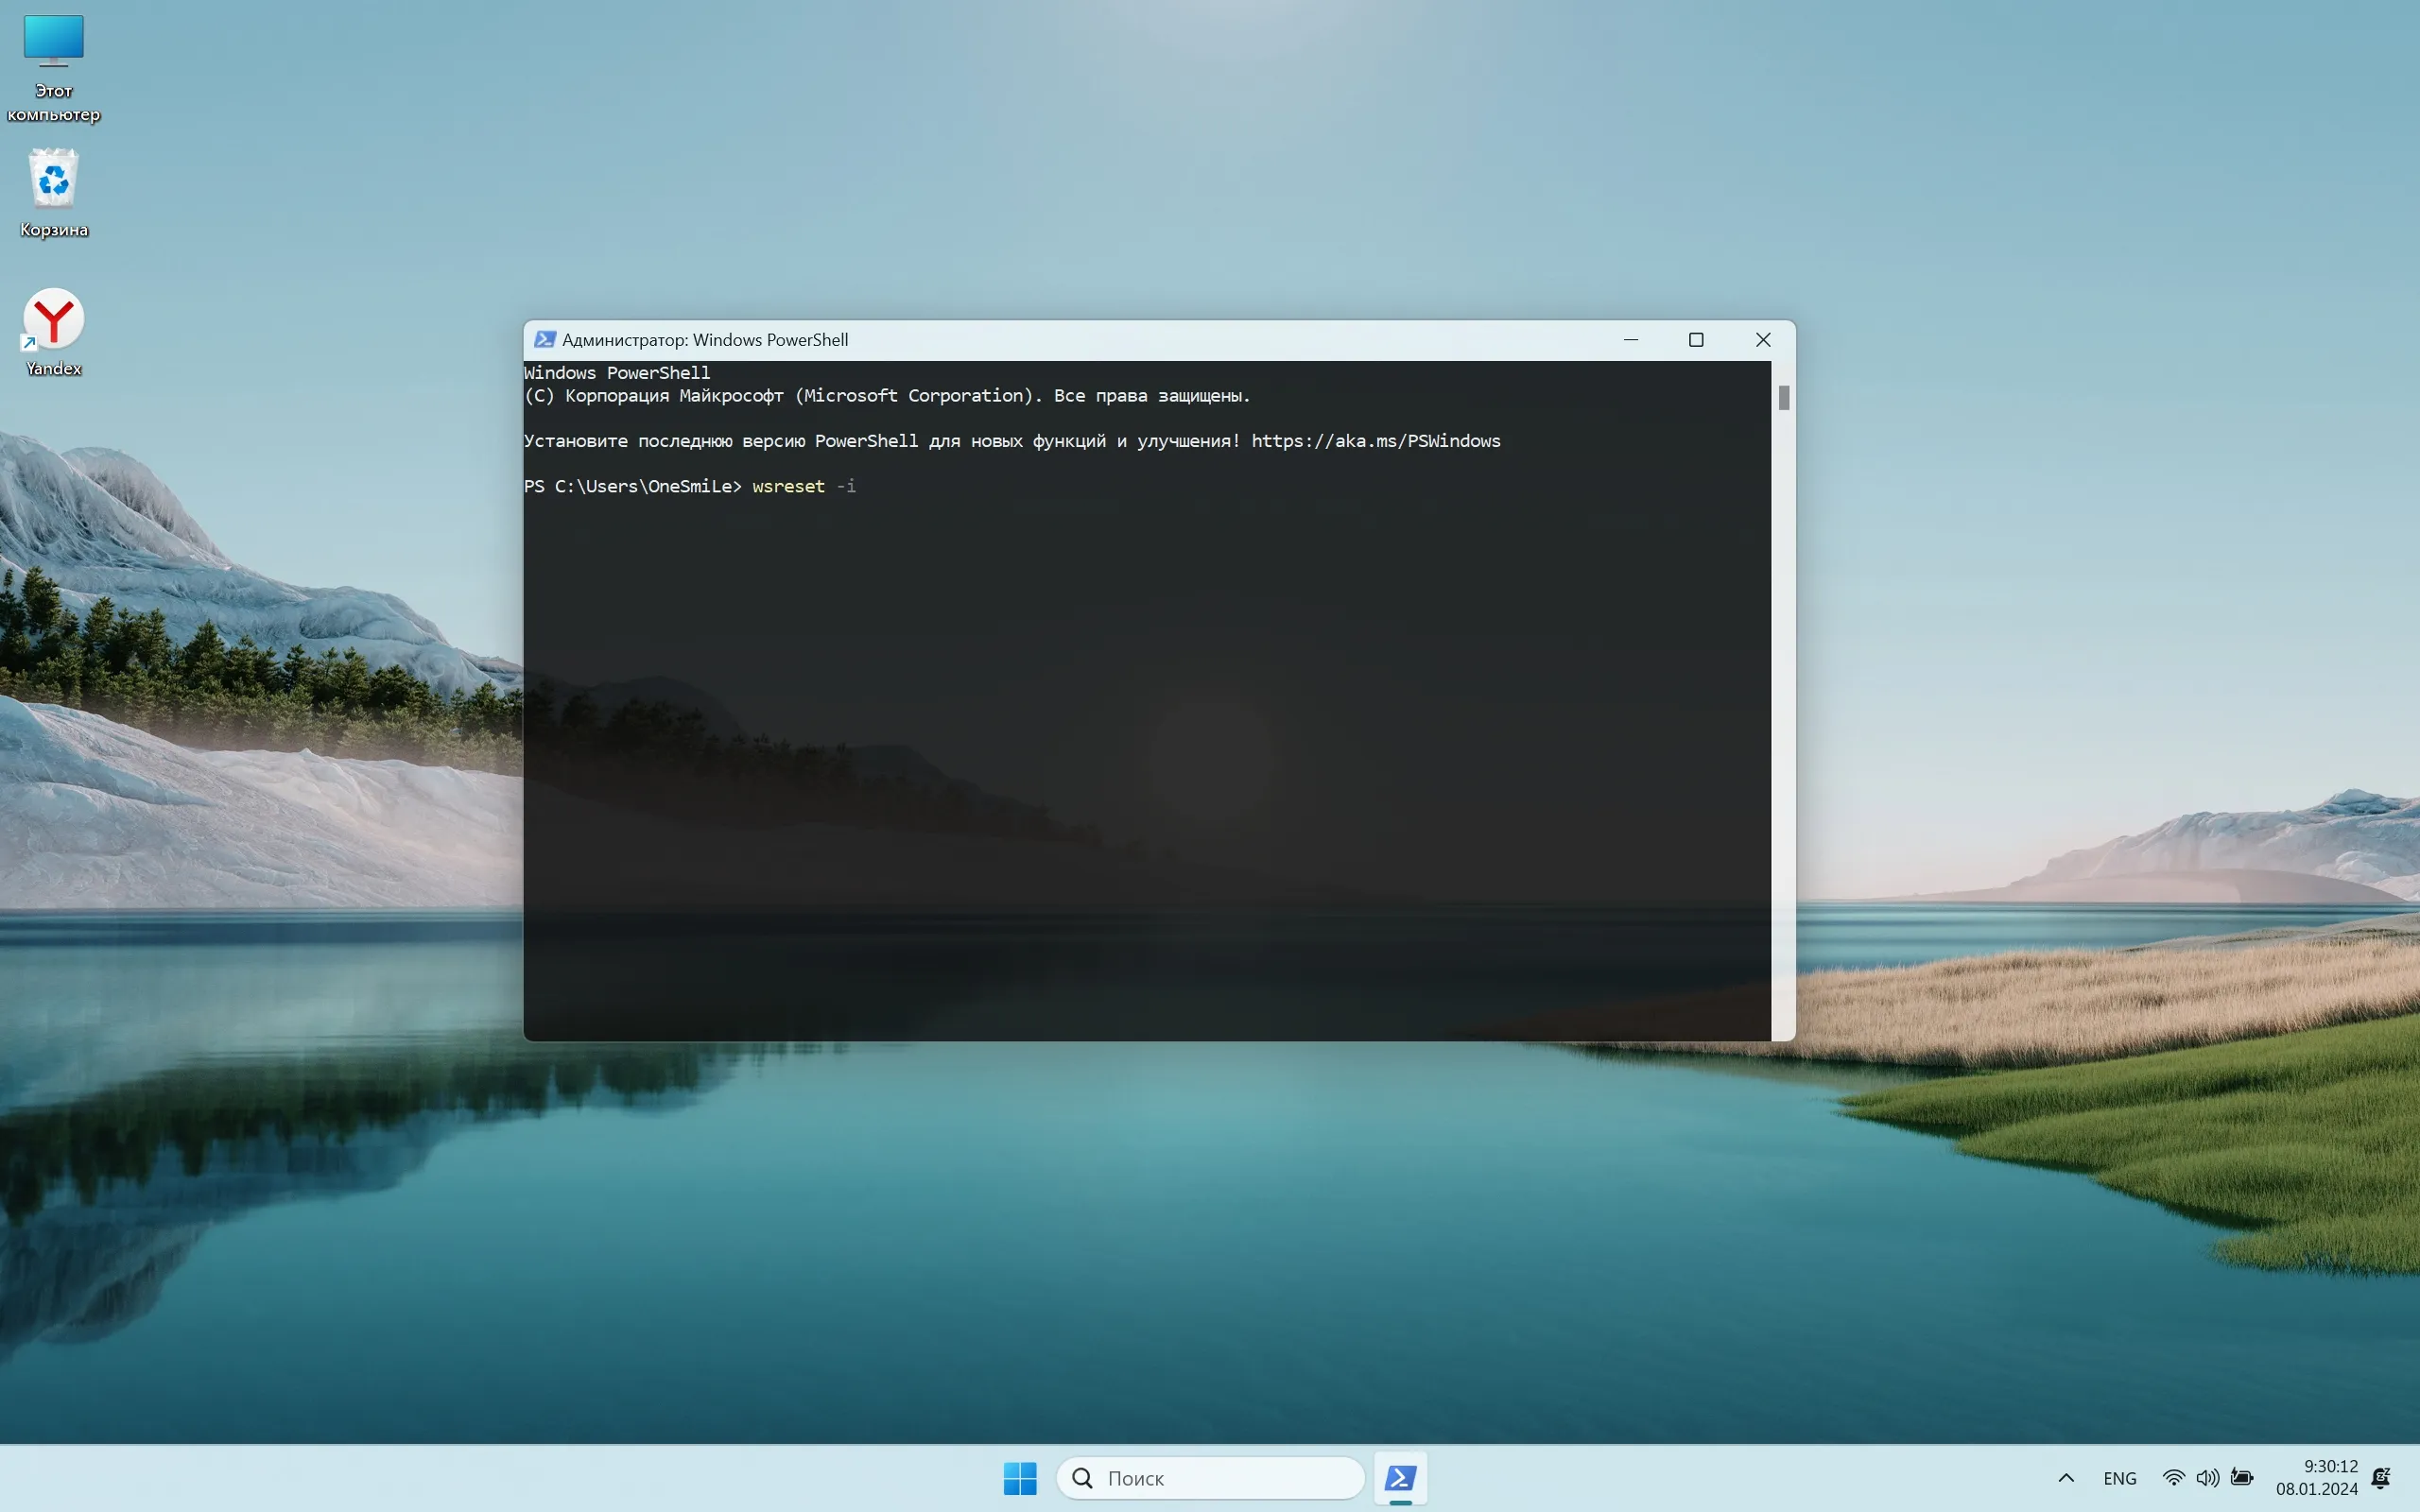The width and height of the screenshot is (2420, 1512).
Task: Maximize the PowerShell window
Action: 1696,340
